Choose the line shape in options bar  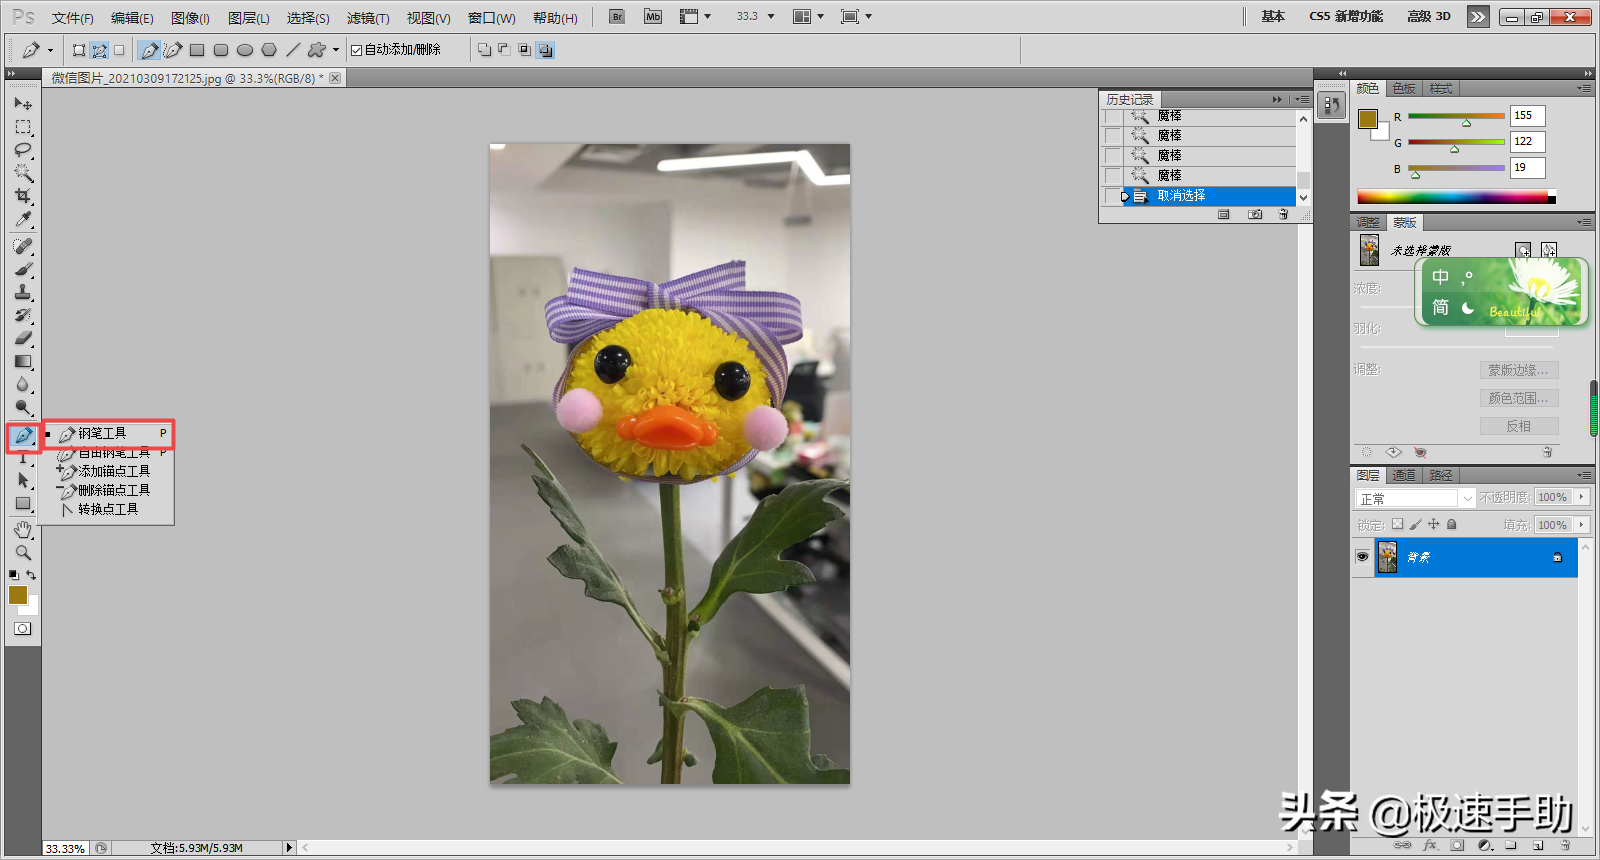click(293, 50)
